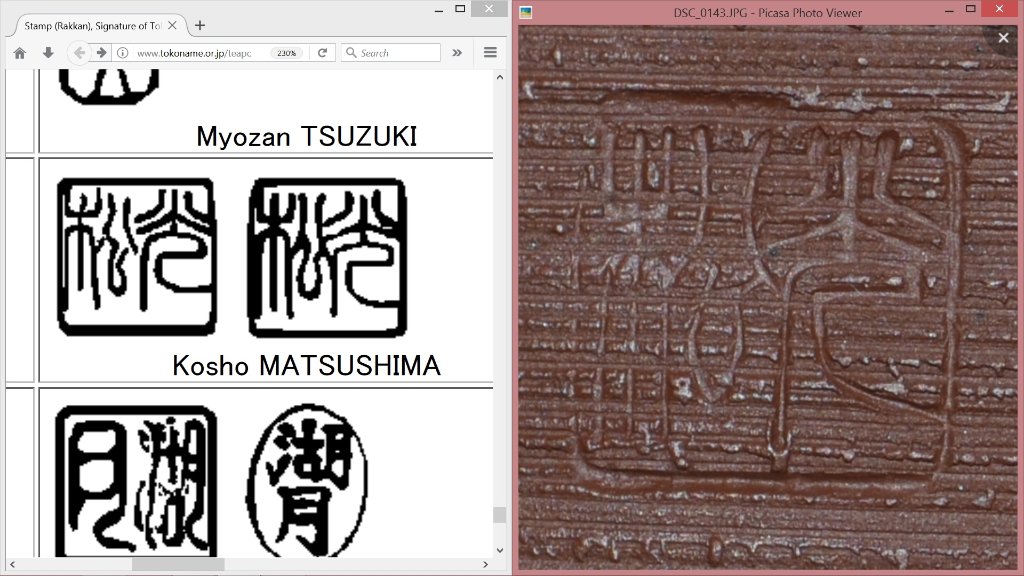Click the horizontal scrollbar thumb
Image resolution: width=1024 pixels, height=576 pixels.
[x=178, y=565]
